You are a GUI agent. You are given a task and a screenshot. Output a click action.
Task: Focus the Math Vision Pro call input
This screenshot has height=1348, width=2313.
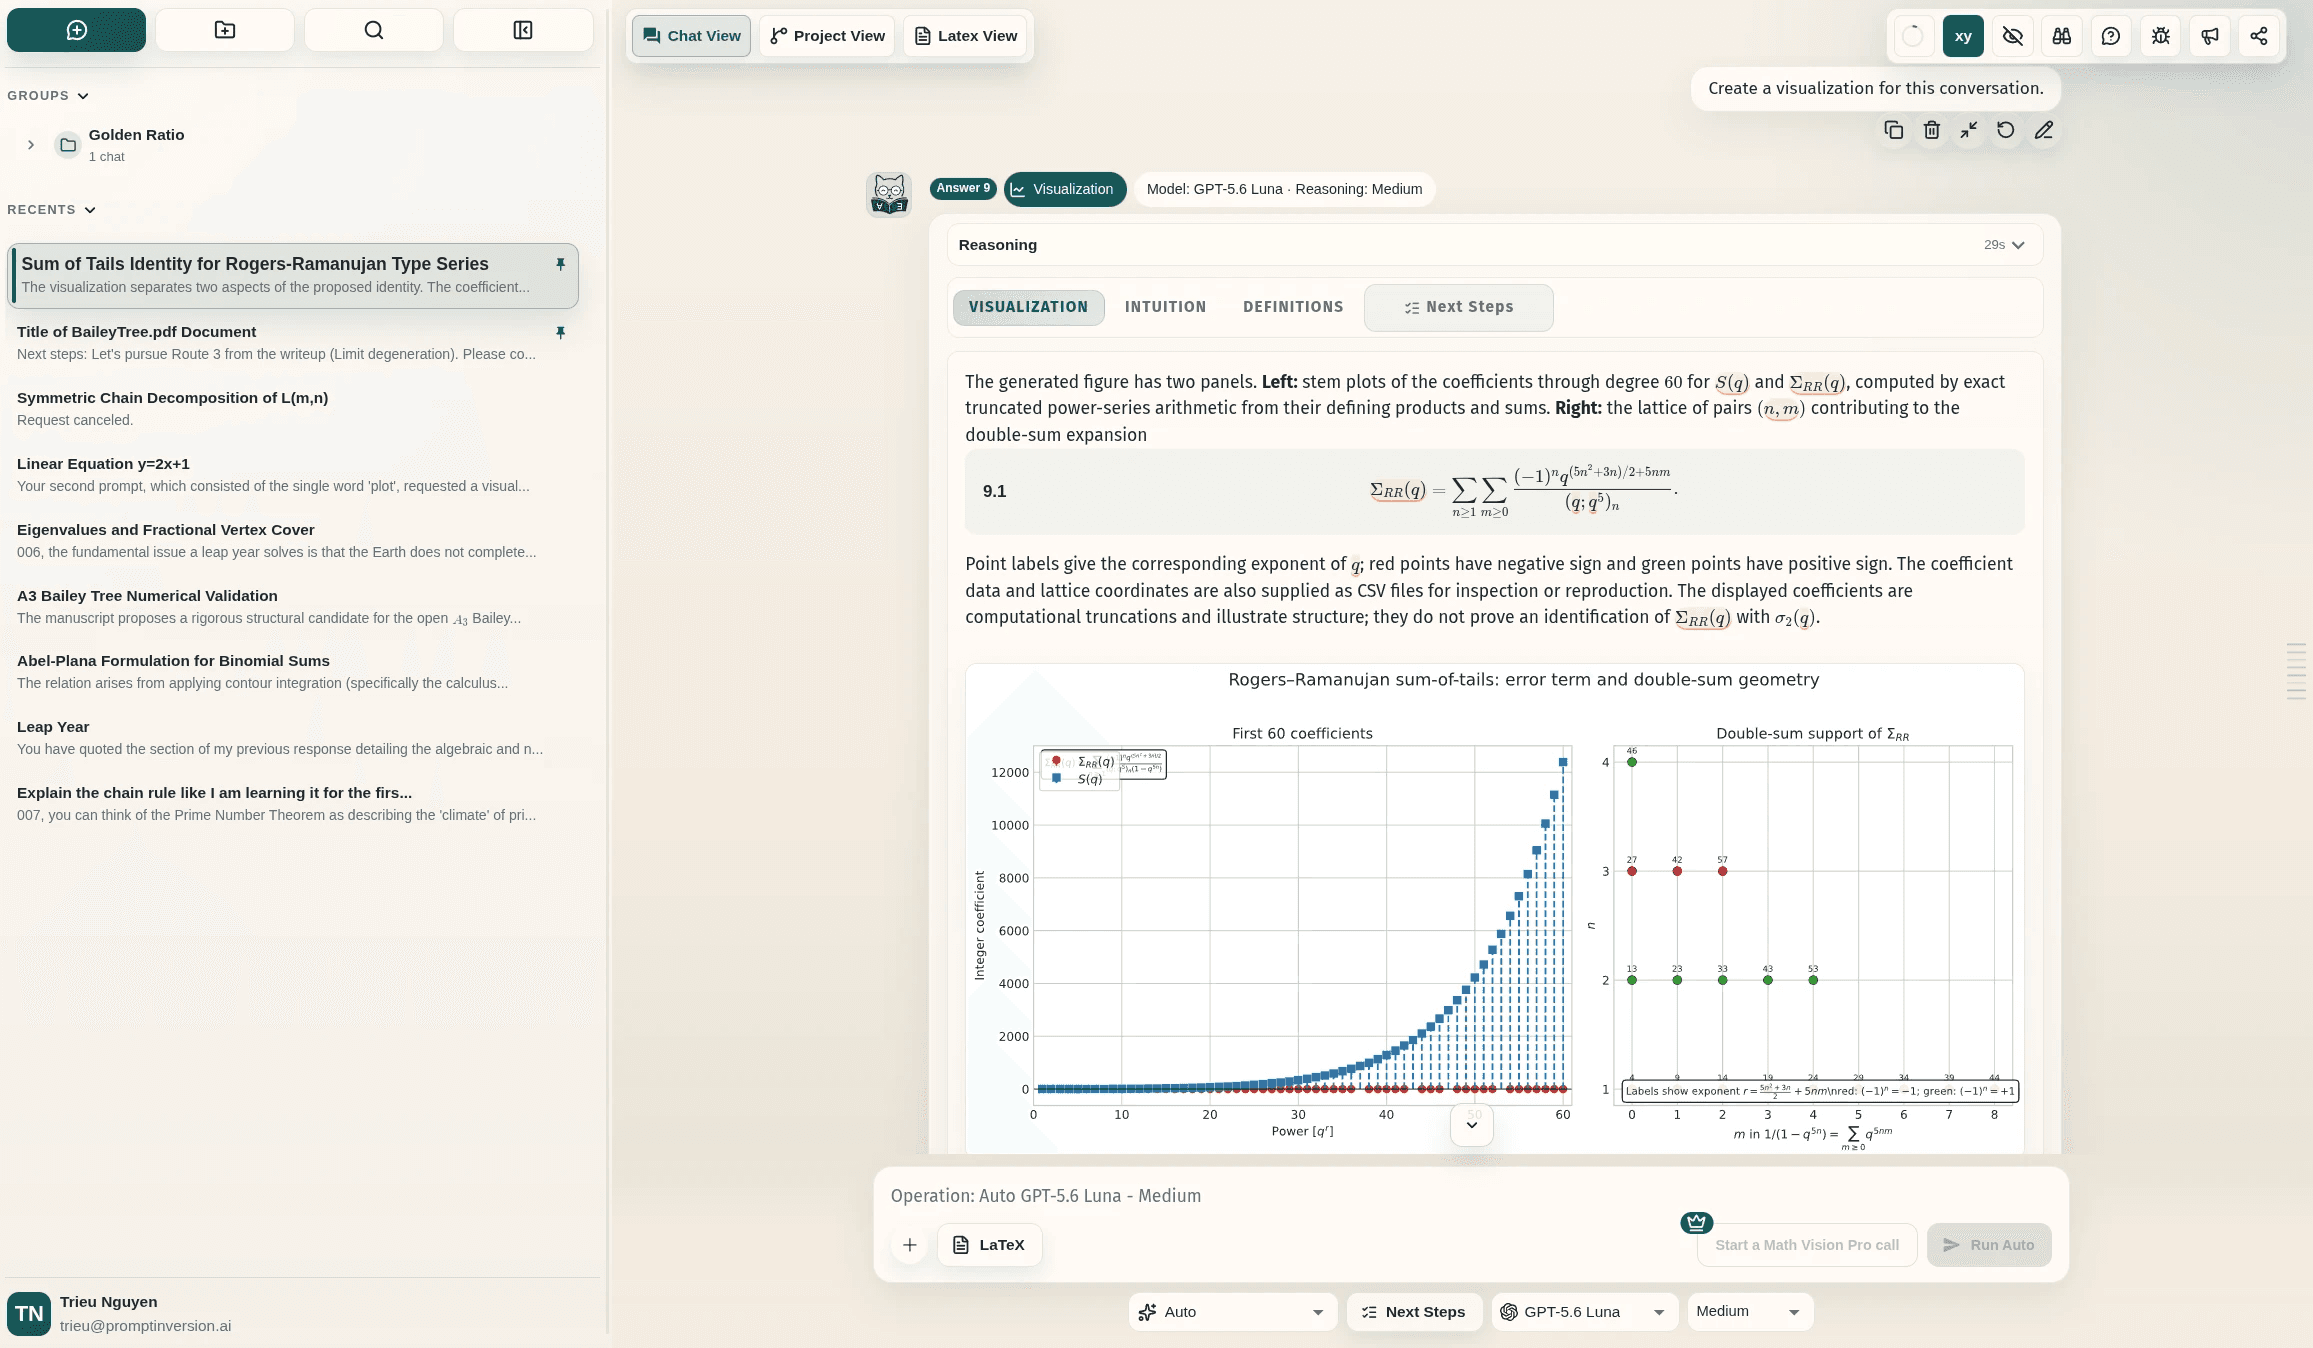[1806, 1245]
